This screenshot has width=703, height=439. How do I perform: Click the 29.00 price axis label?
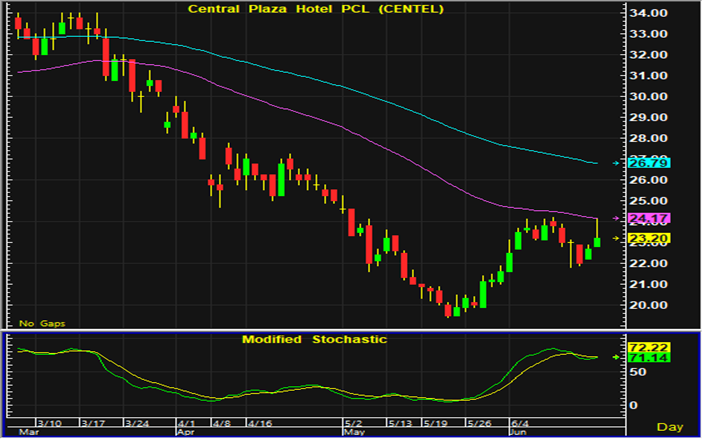coord(648,117)
